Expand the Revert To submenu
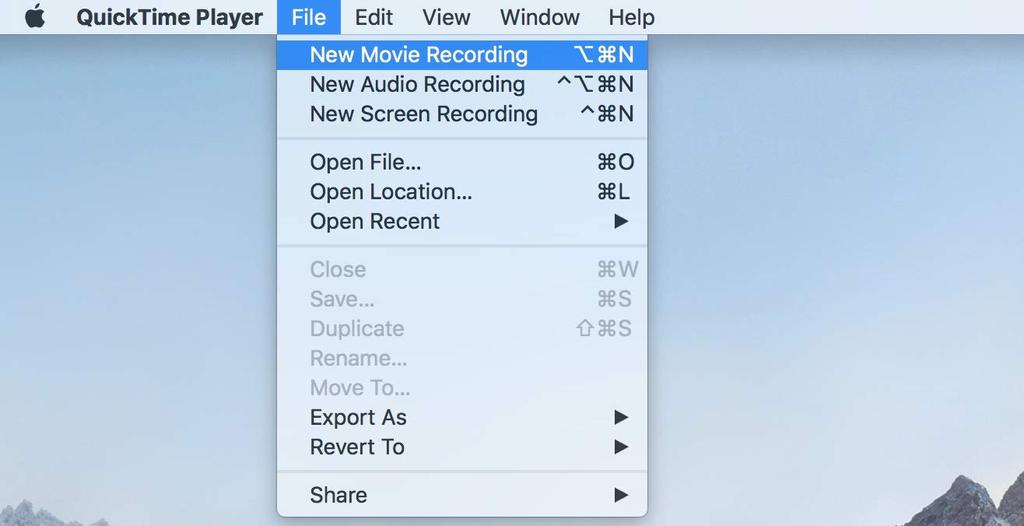This screenshot has width=1024, height=526. point(357,447)
